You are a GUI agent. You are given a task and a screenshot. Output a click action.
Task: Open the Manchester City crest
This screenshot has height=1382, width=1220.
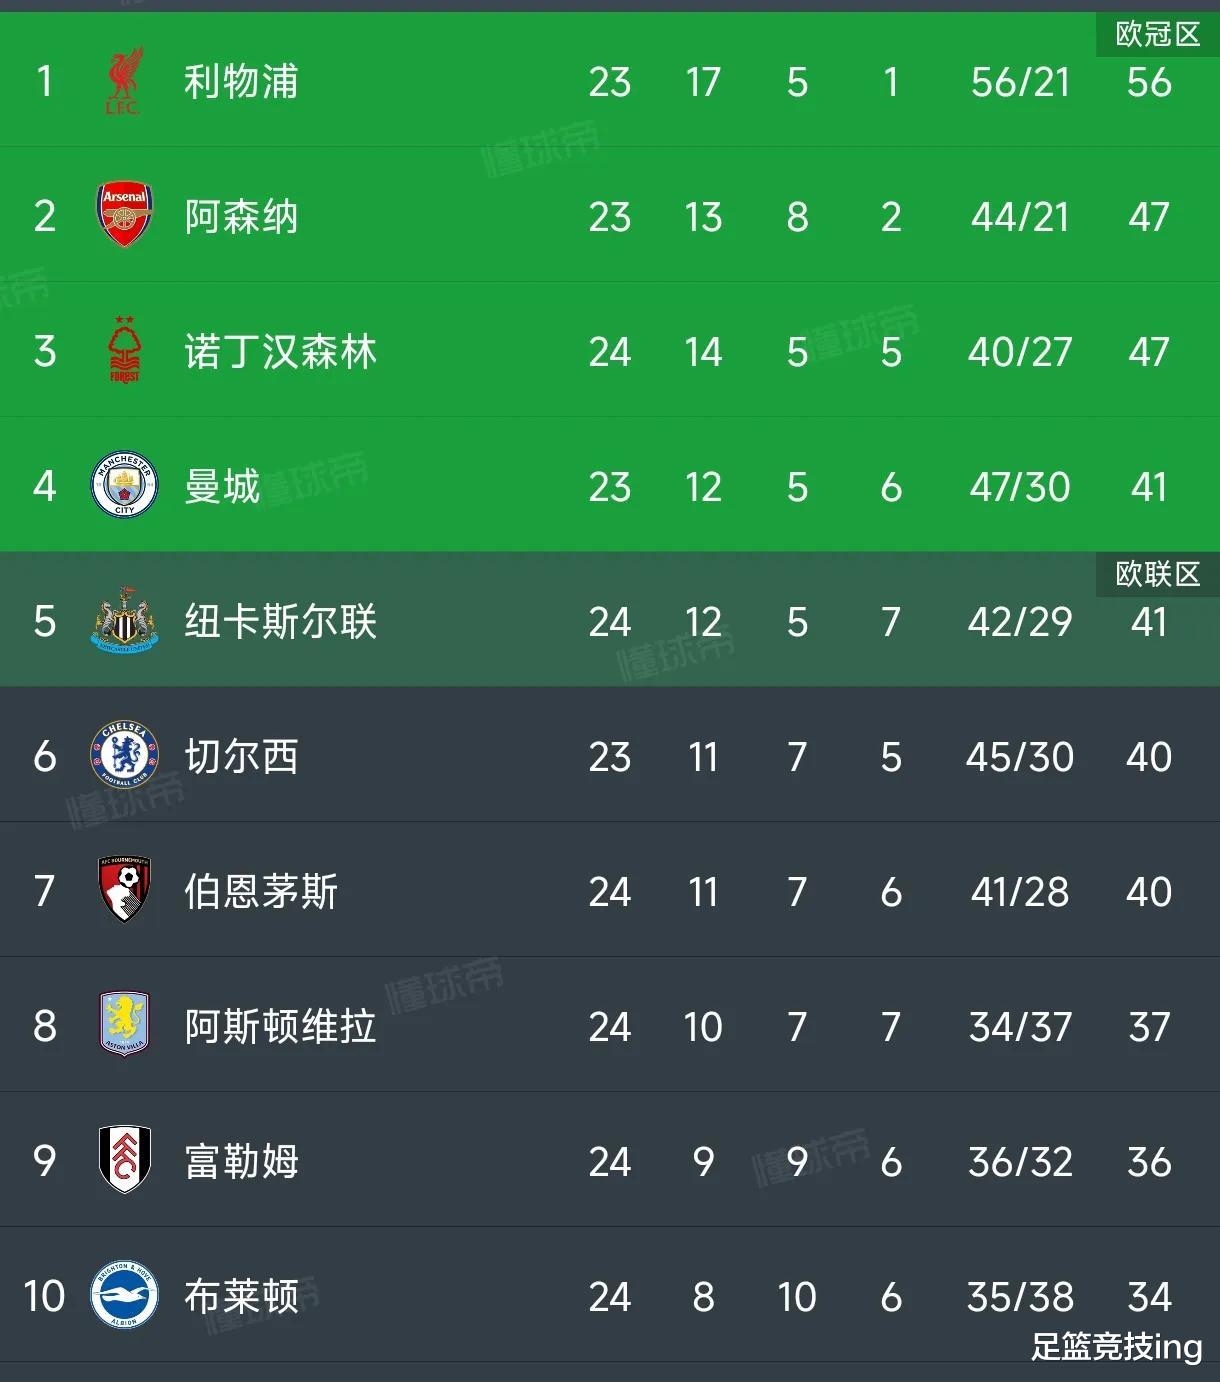click(124, 486)
